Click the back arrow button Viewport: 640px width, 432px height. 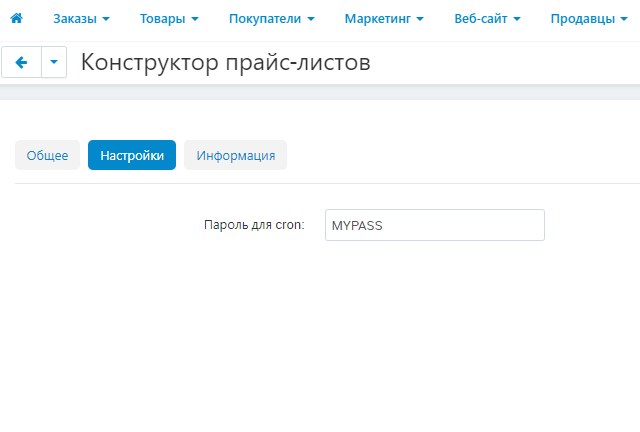(21, 63)
